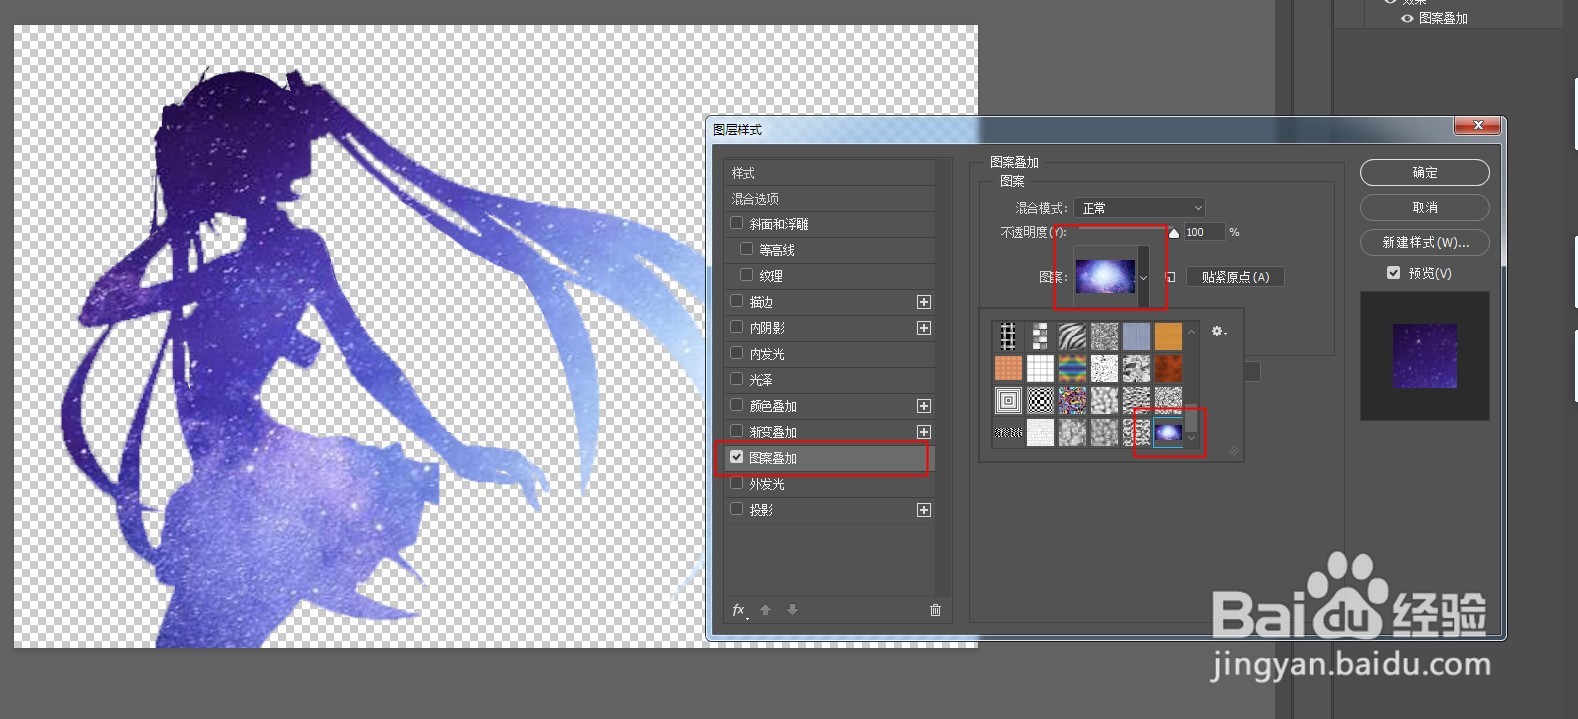
Task: Click the opacity slider handle
Action: 1174,233
